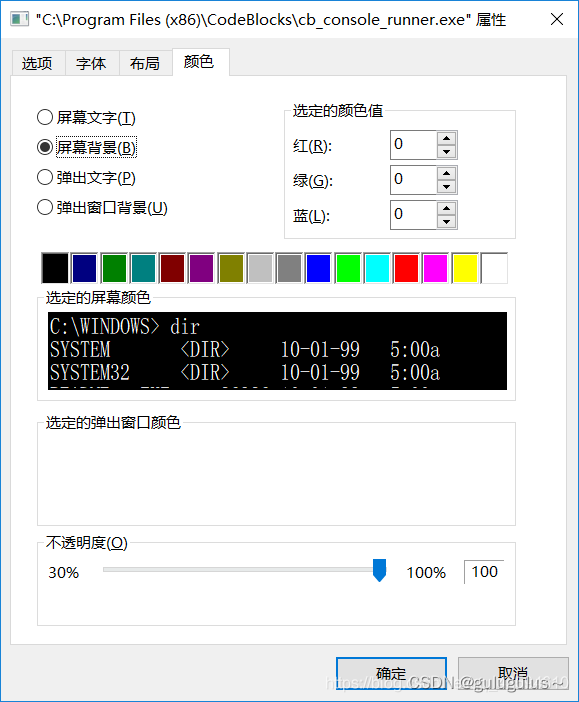579x702 pixels.
Task: Switch to the 颜色 tab
Action: (x=200, y=61)
